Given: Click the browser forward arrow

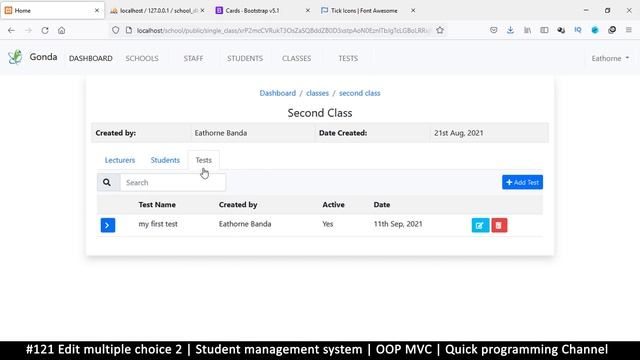Looking at the screenshot, I should [28, 30].
